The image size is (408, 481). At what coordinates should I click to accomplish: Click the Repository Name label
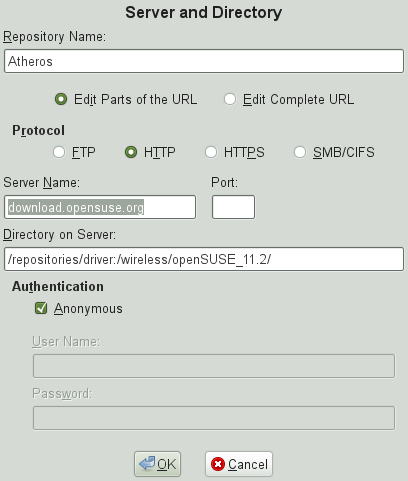point(54,37)
